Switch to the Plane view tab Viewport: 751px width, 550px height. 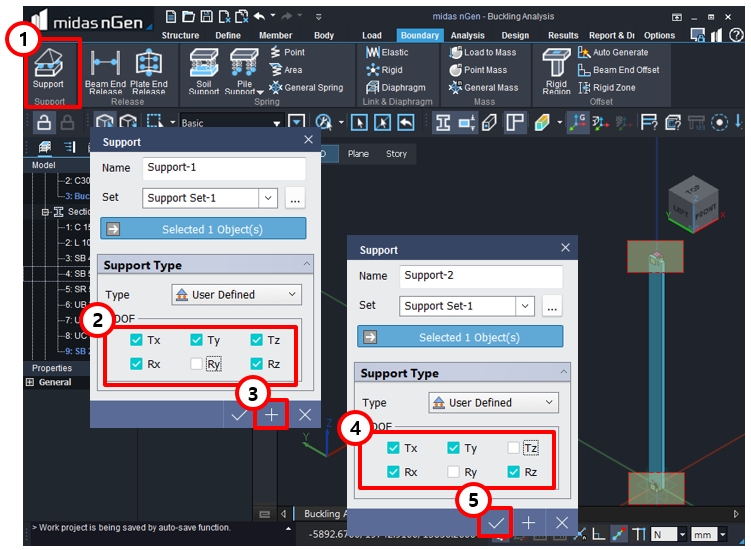(358, 154)
